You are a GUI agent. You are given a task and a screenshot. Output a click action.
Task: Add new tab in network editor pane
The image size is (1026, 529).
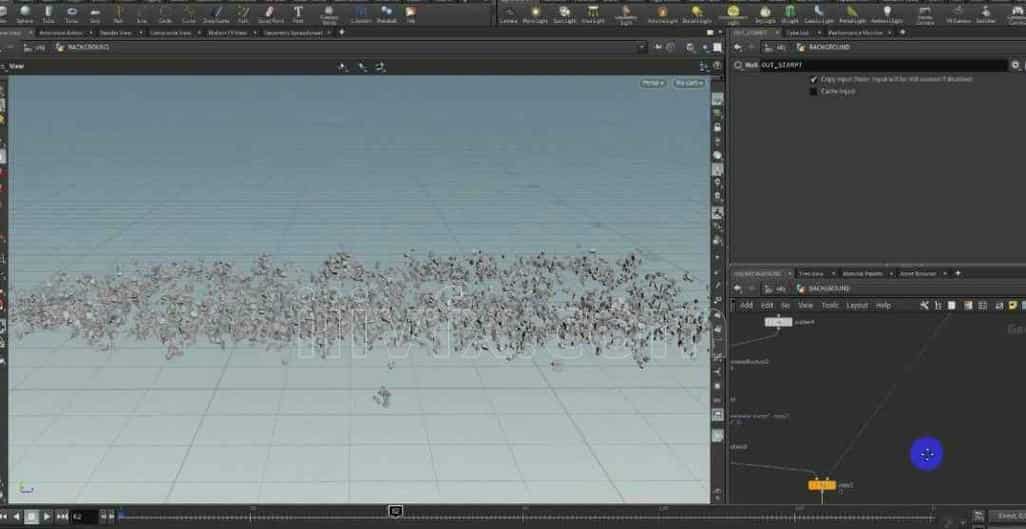click(x=957, y=273)
